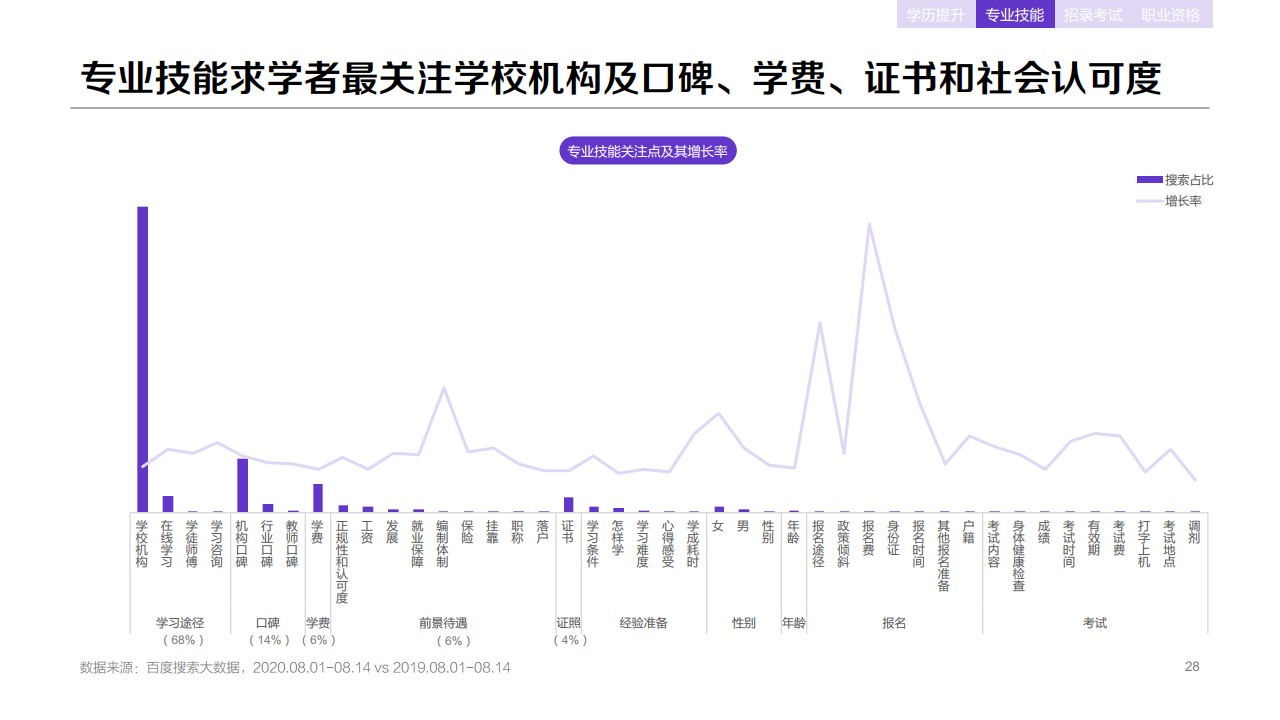1280x720 pixels.
Task: Click the 证书 bar in the chart
Action: click(568, 505)
